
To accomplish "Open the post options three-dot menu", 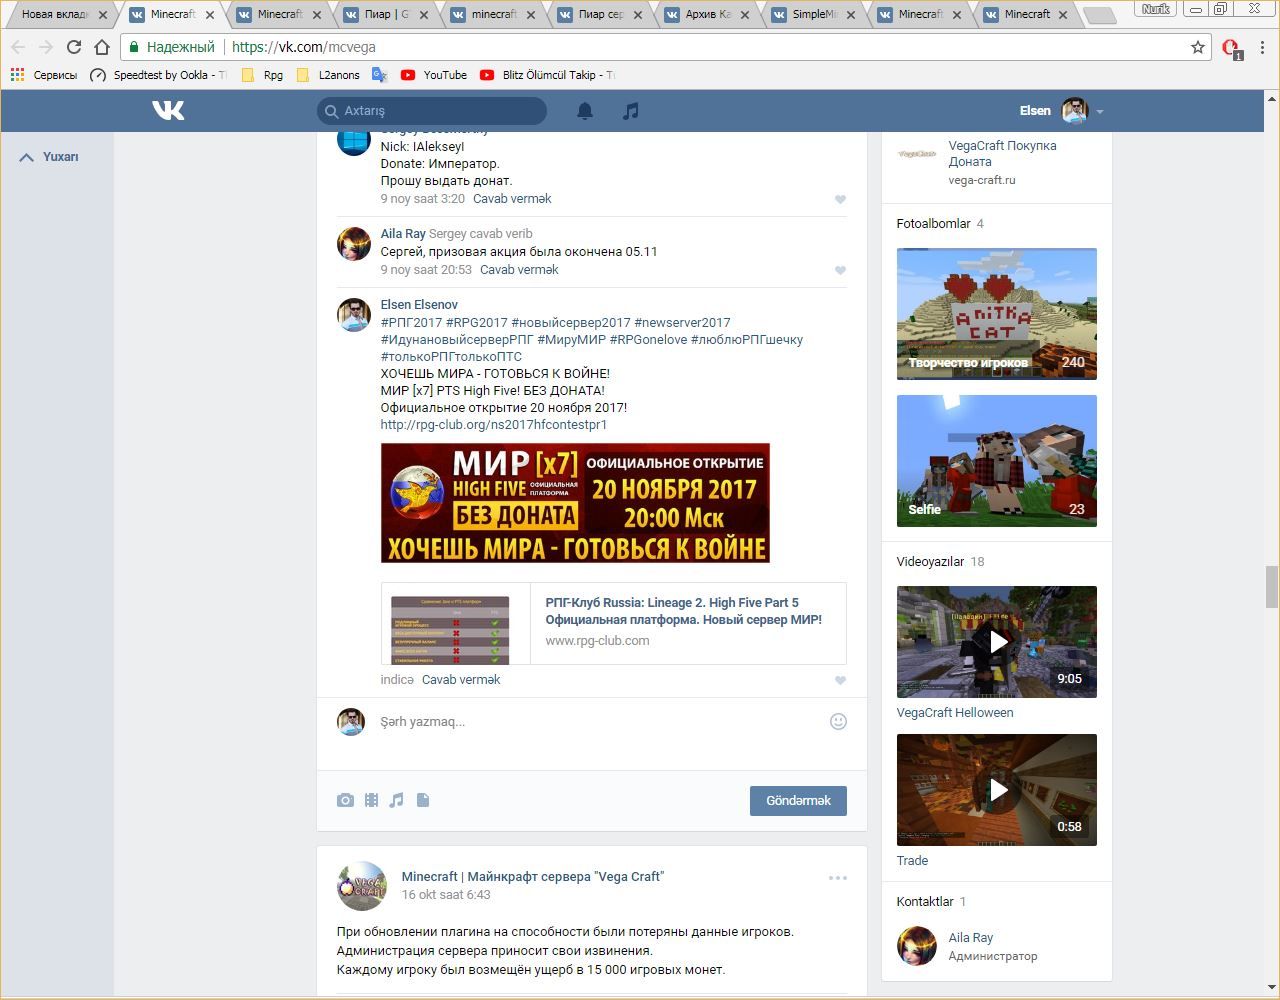I will 838,878.
